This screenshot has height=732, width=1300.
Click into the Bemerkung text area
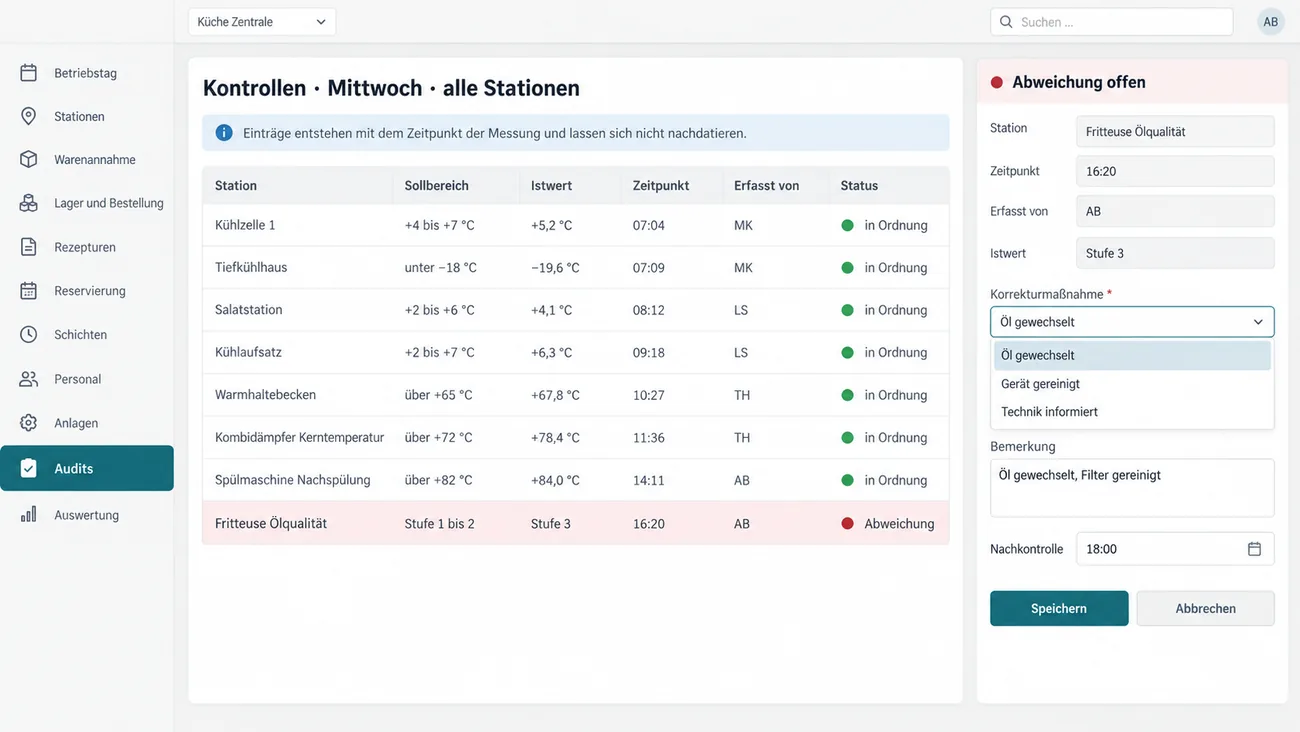[x=1132, y=488]
